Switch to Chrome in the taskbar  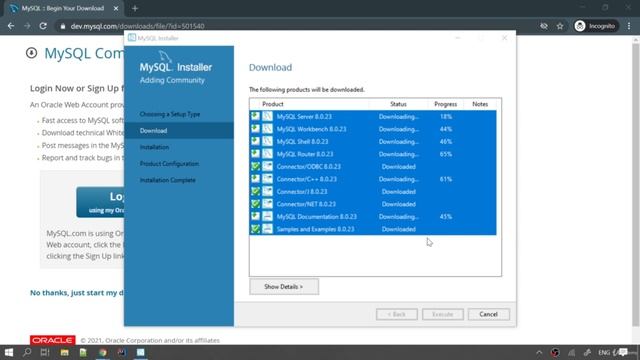point(102,353)
